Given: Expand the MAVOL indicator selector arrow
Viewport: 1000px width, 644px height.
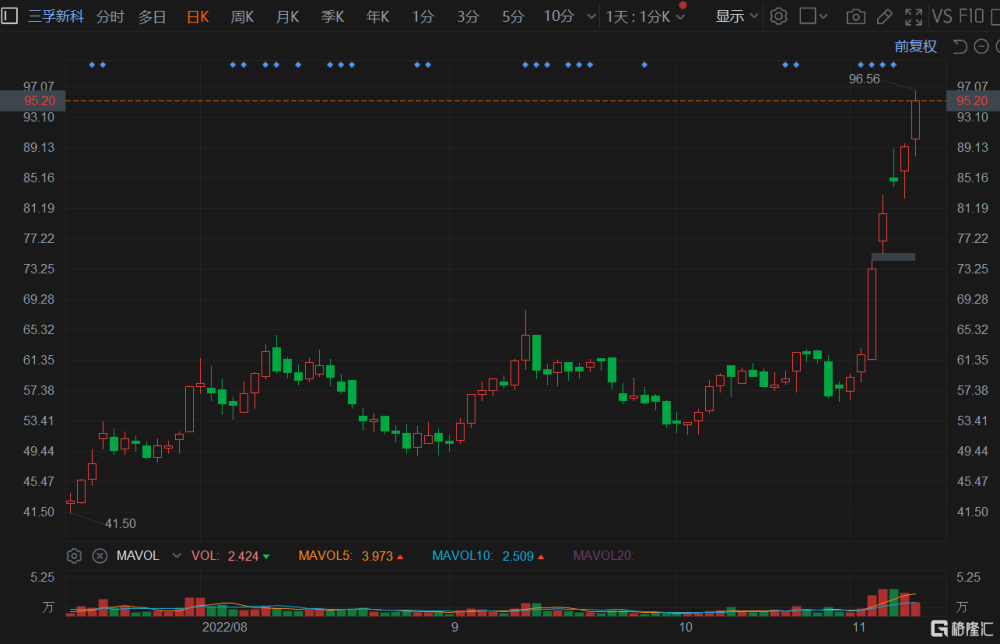Looking at the screenshot, I should 177,555.
